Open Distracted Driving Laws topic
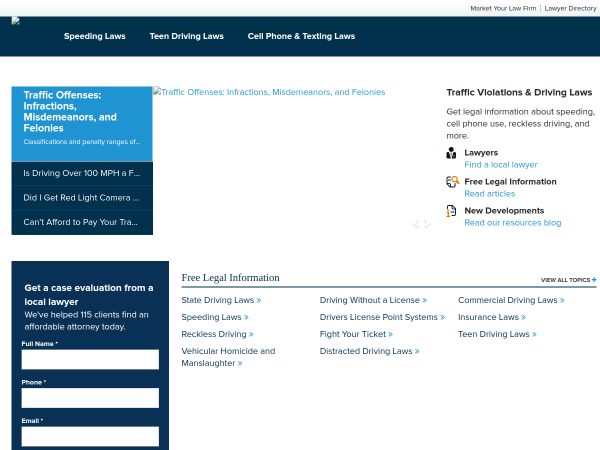The image size is (600, 450). [x=369, y=351]
